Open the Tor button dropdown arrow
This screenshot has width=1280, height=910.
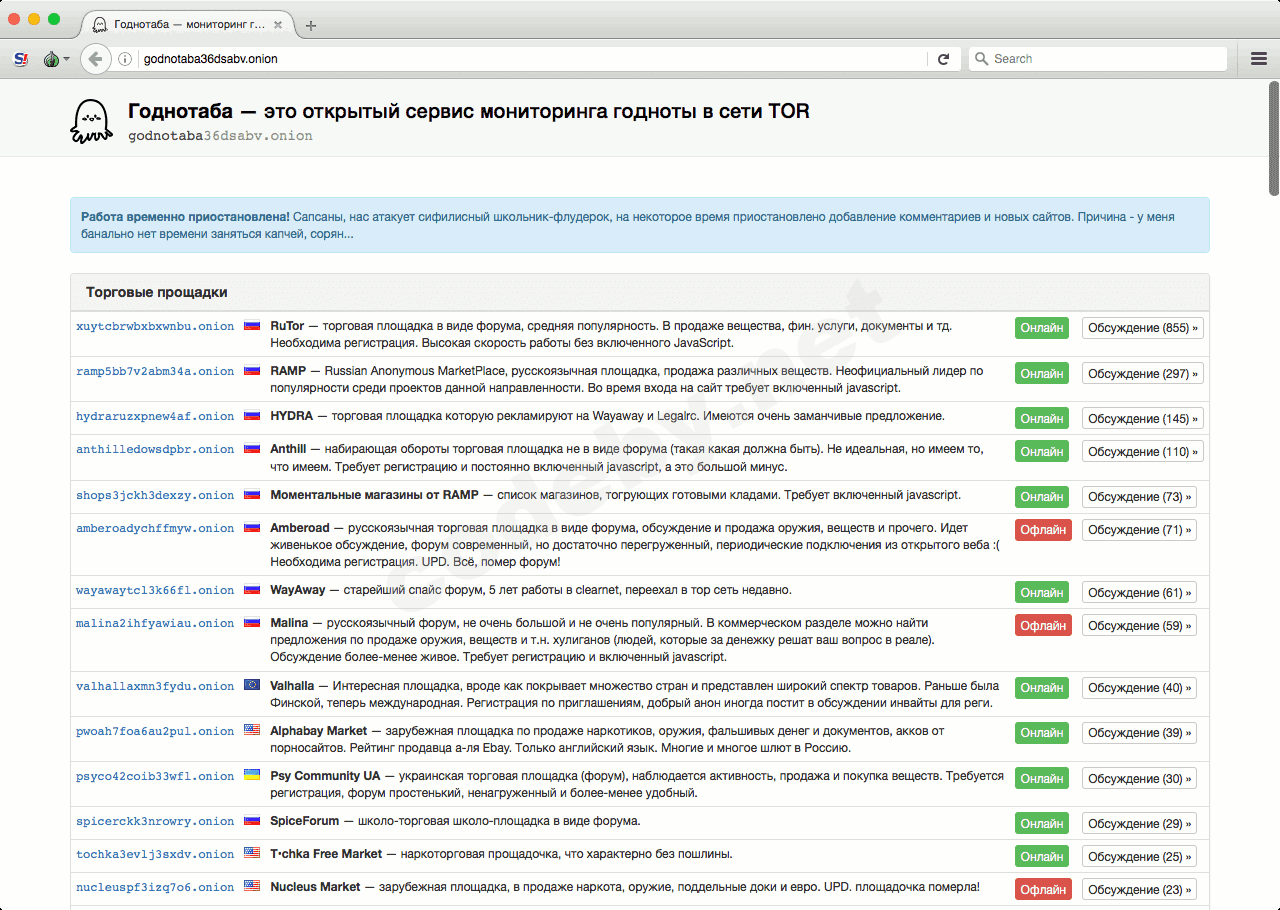click(67, 59)
